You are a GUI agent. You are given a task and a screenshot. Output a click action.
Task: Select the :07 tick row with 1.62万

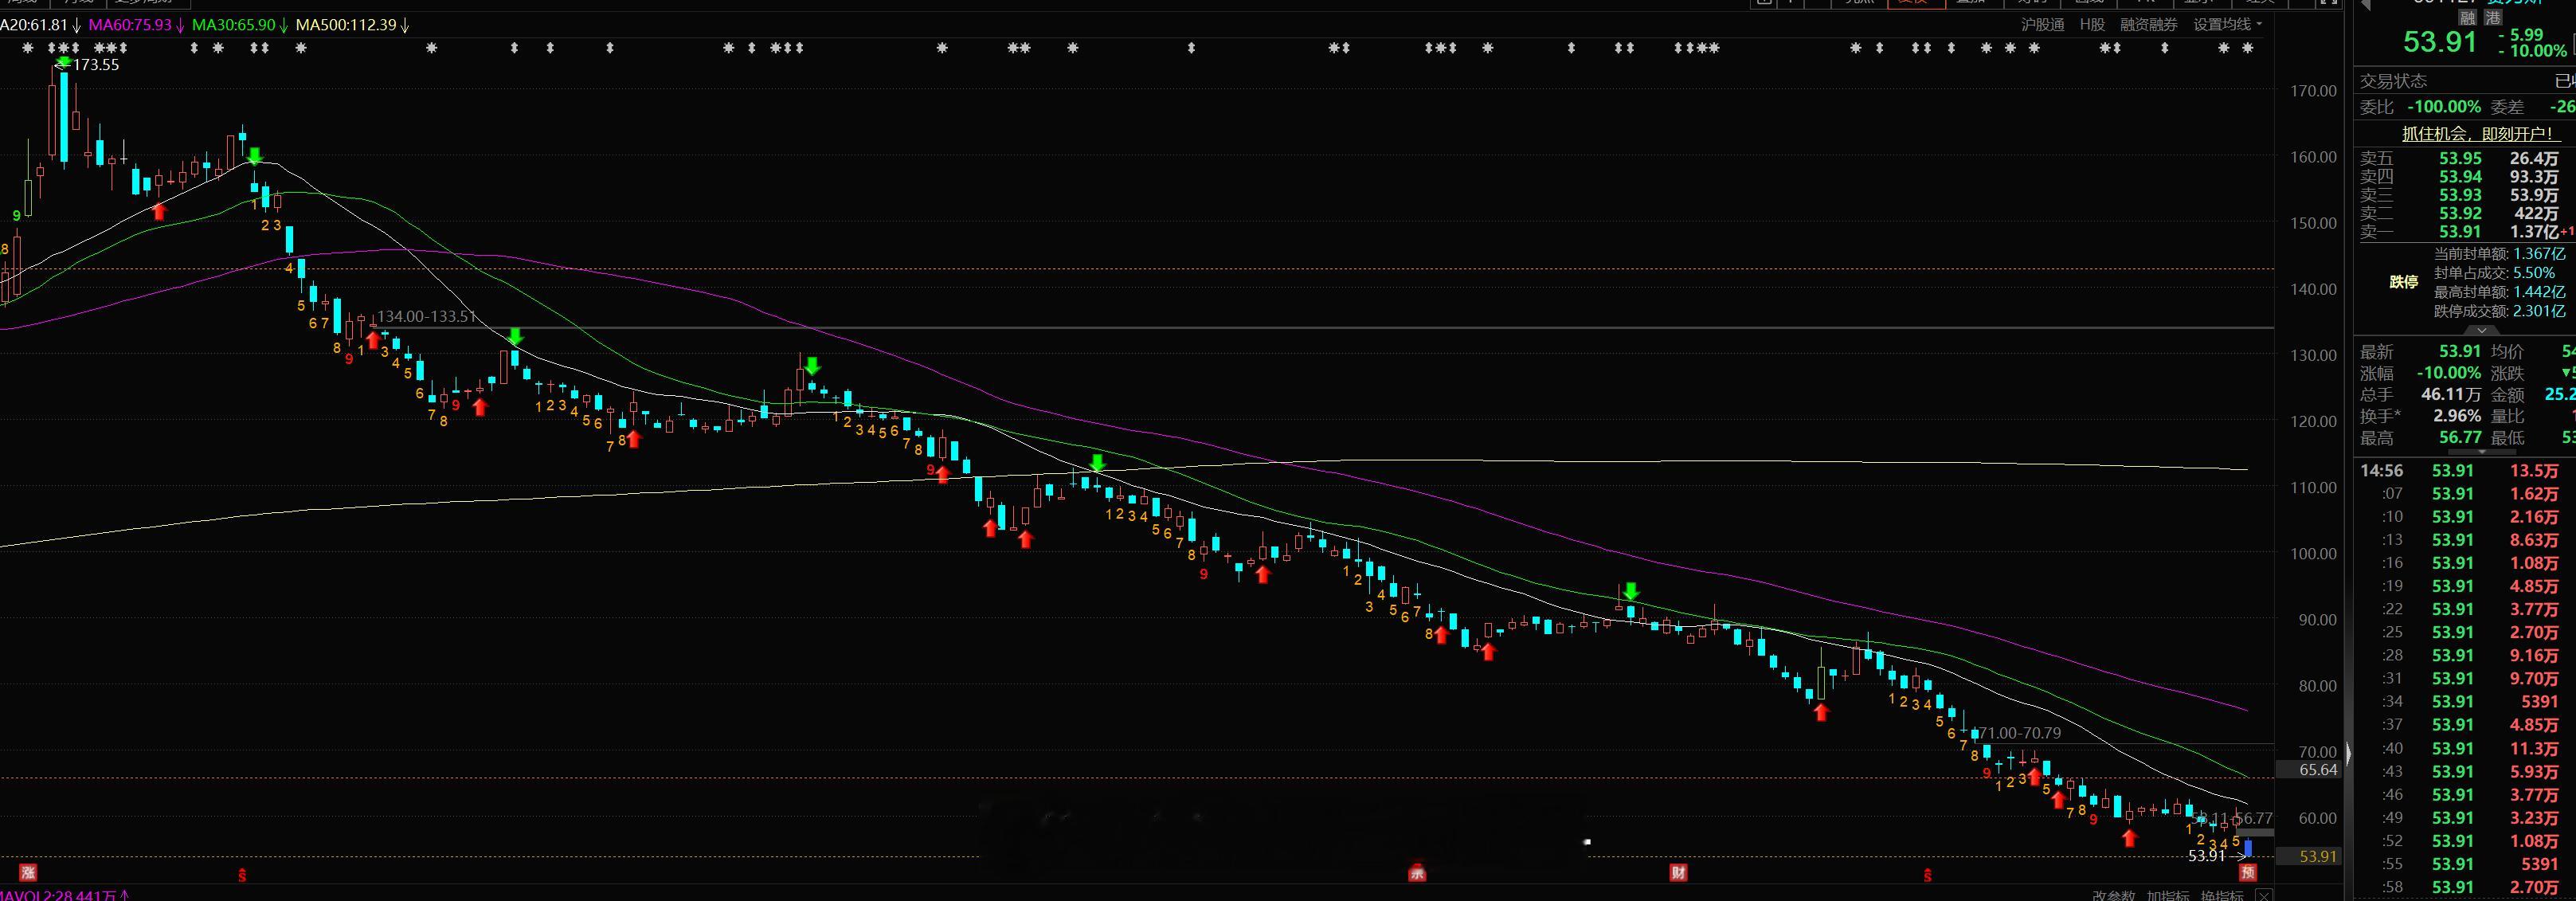2466,494
